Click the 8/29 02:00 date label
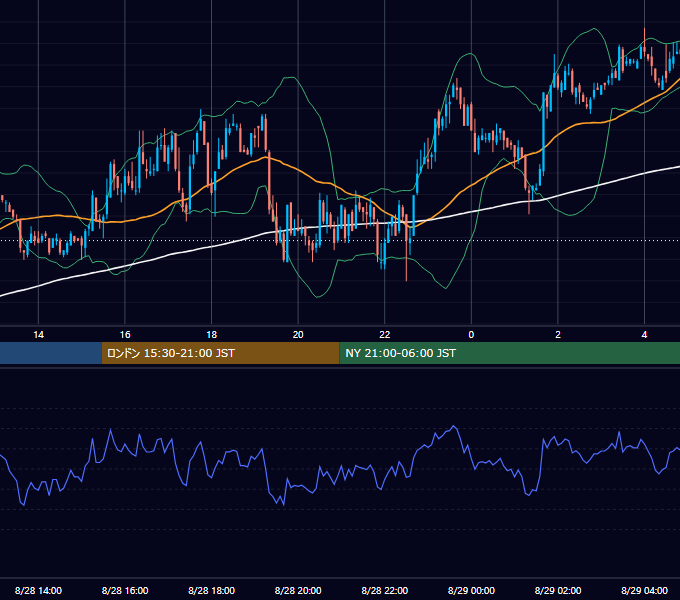The width and height of the screenshot is (680, 600). [558, 590]
